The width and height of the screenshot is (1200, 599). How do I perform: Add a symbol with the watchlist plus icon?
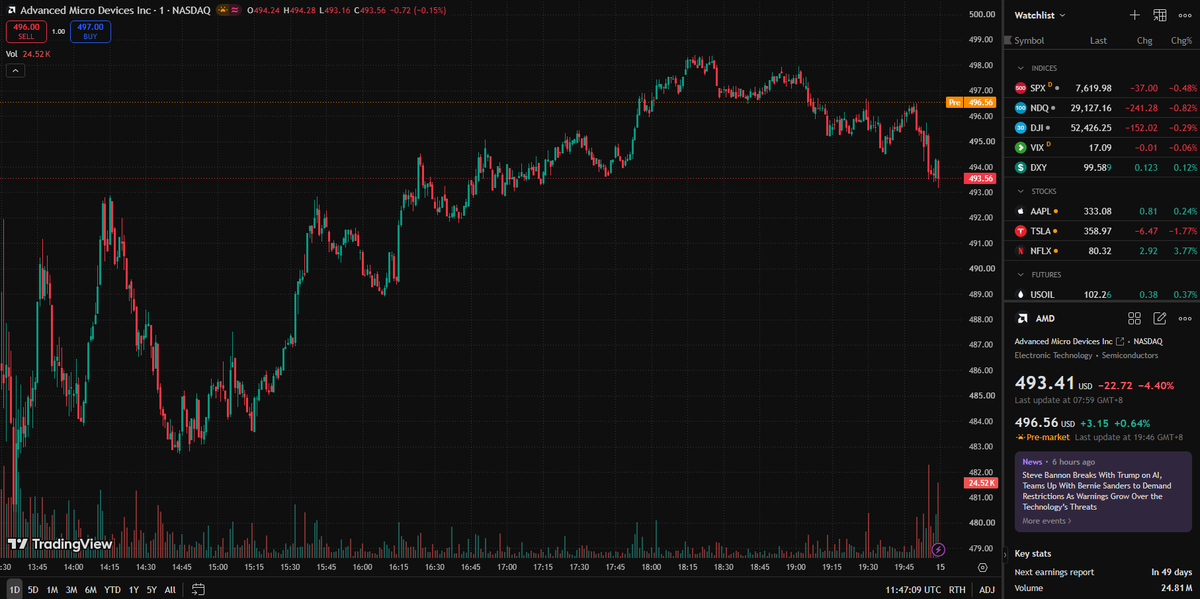coord(1134,15)
